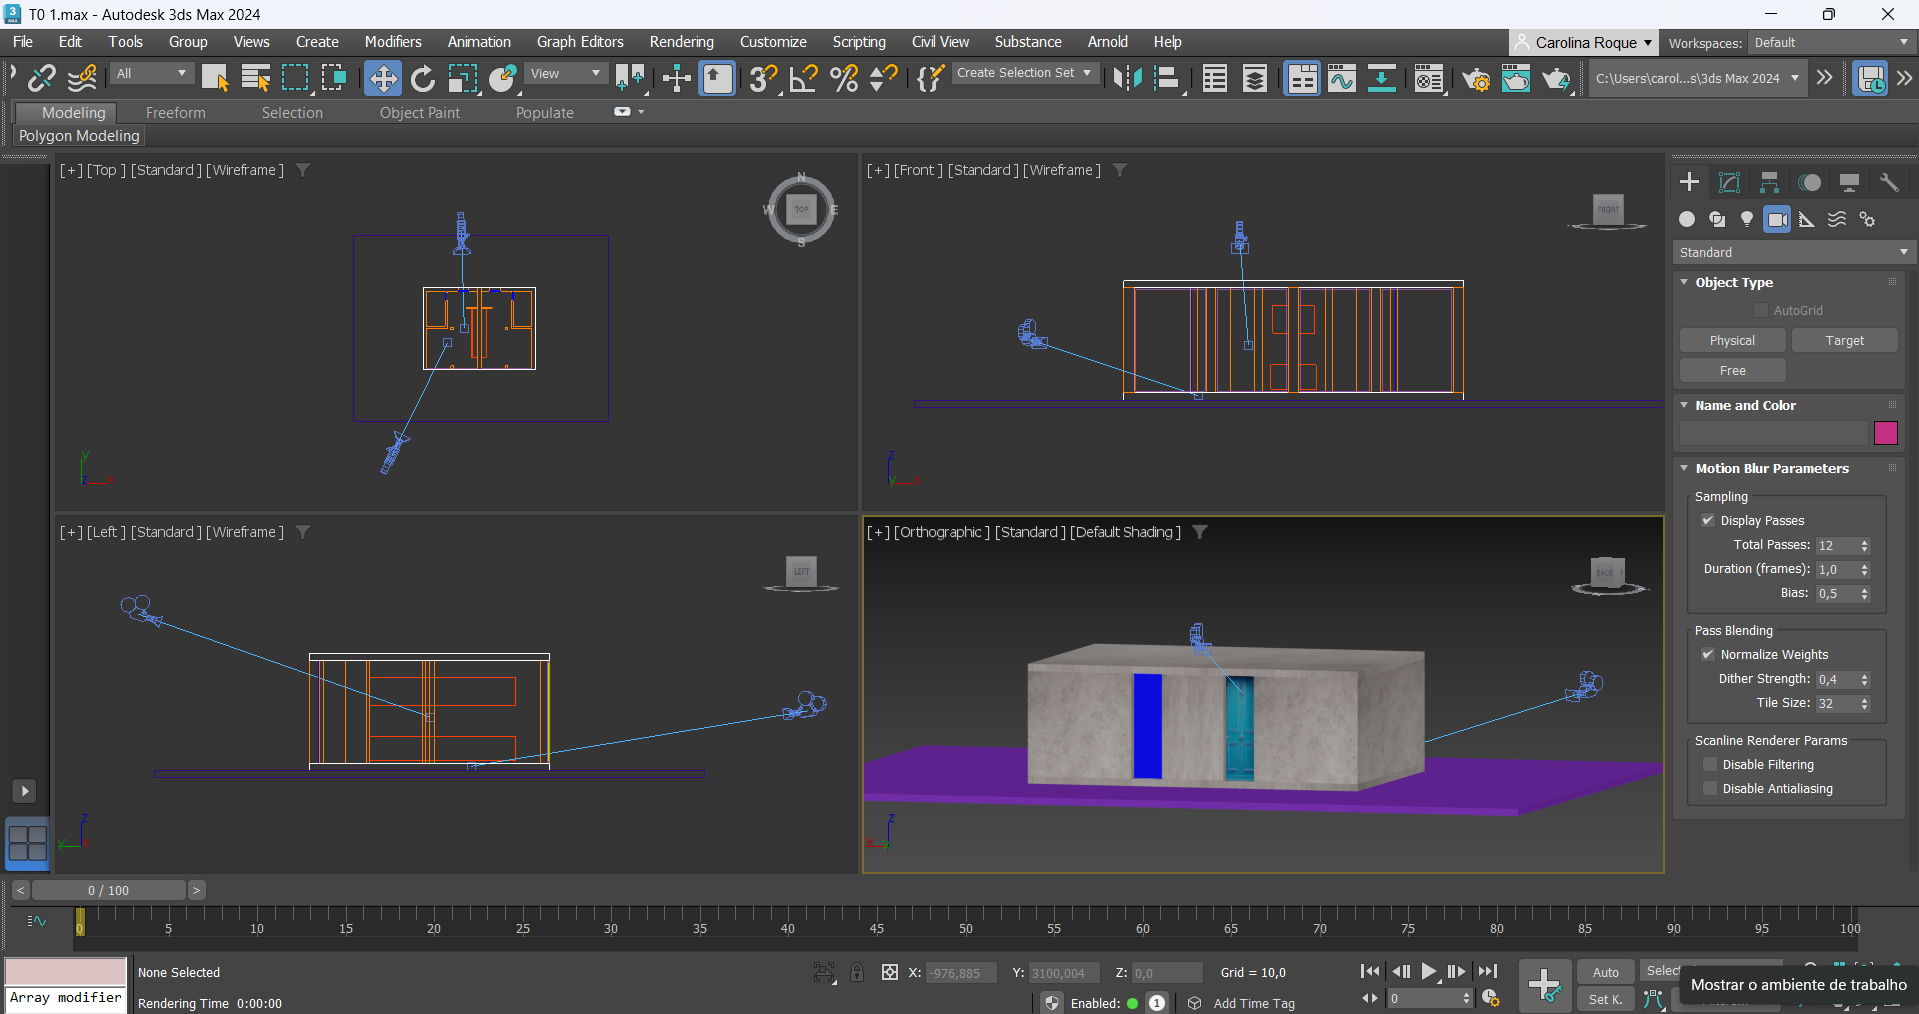Click the Select and Rotate tool
Image resolution: width=1919 pixels, height=1014 pixels.
[423, 78]
